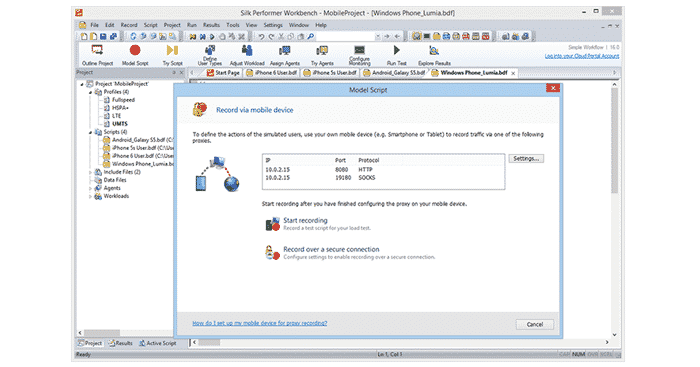Switch to the iPhone 6 User.bdf tab

click(271, 72)
